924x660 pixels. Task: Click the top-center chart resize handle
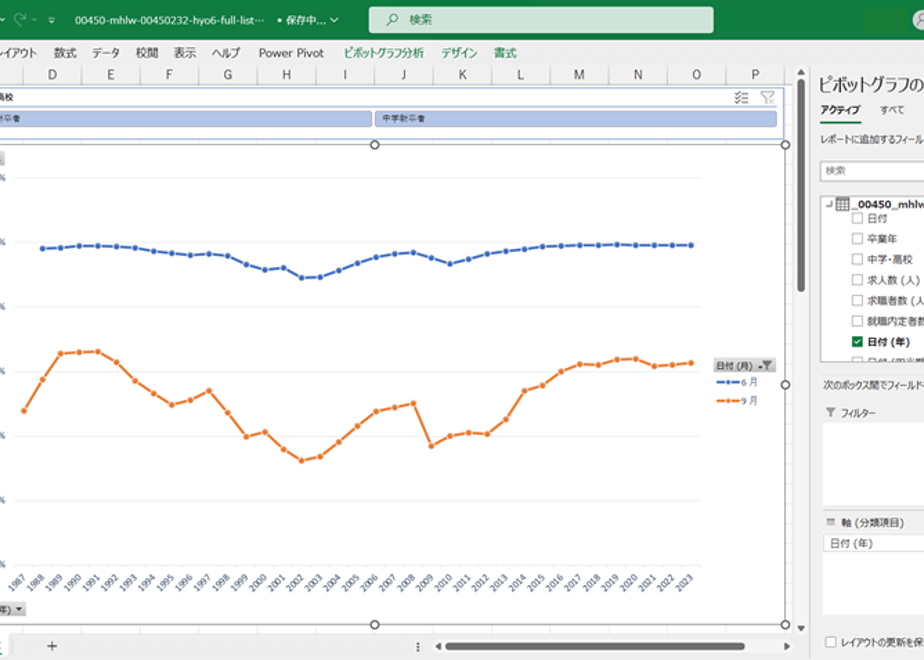pos(374,145)
